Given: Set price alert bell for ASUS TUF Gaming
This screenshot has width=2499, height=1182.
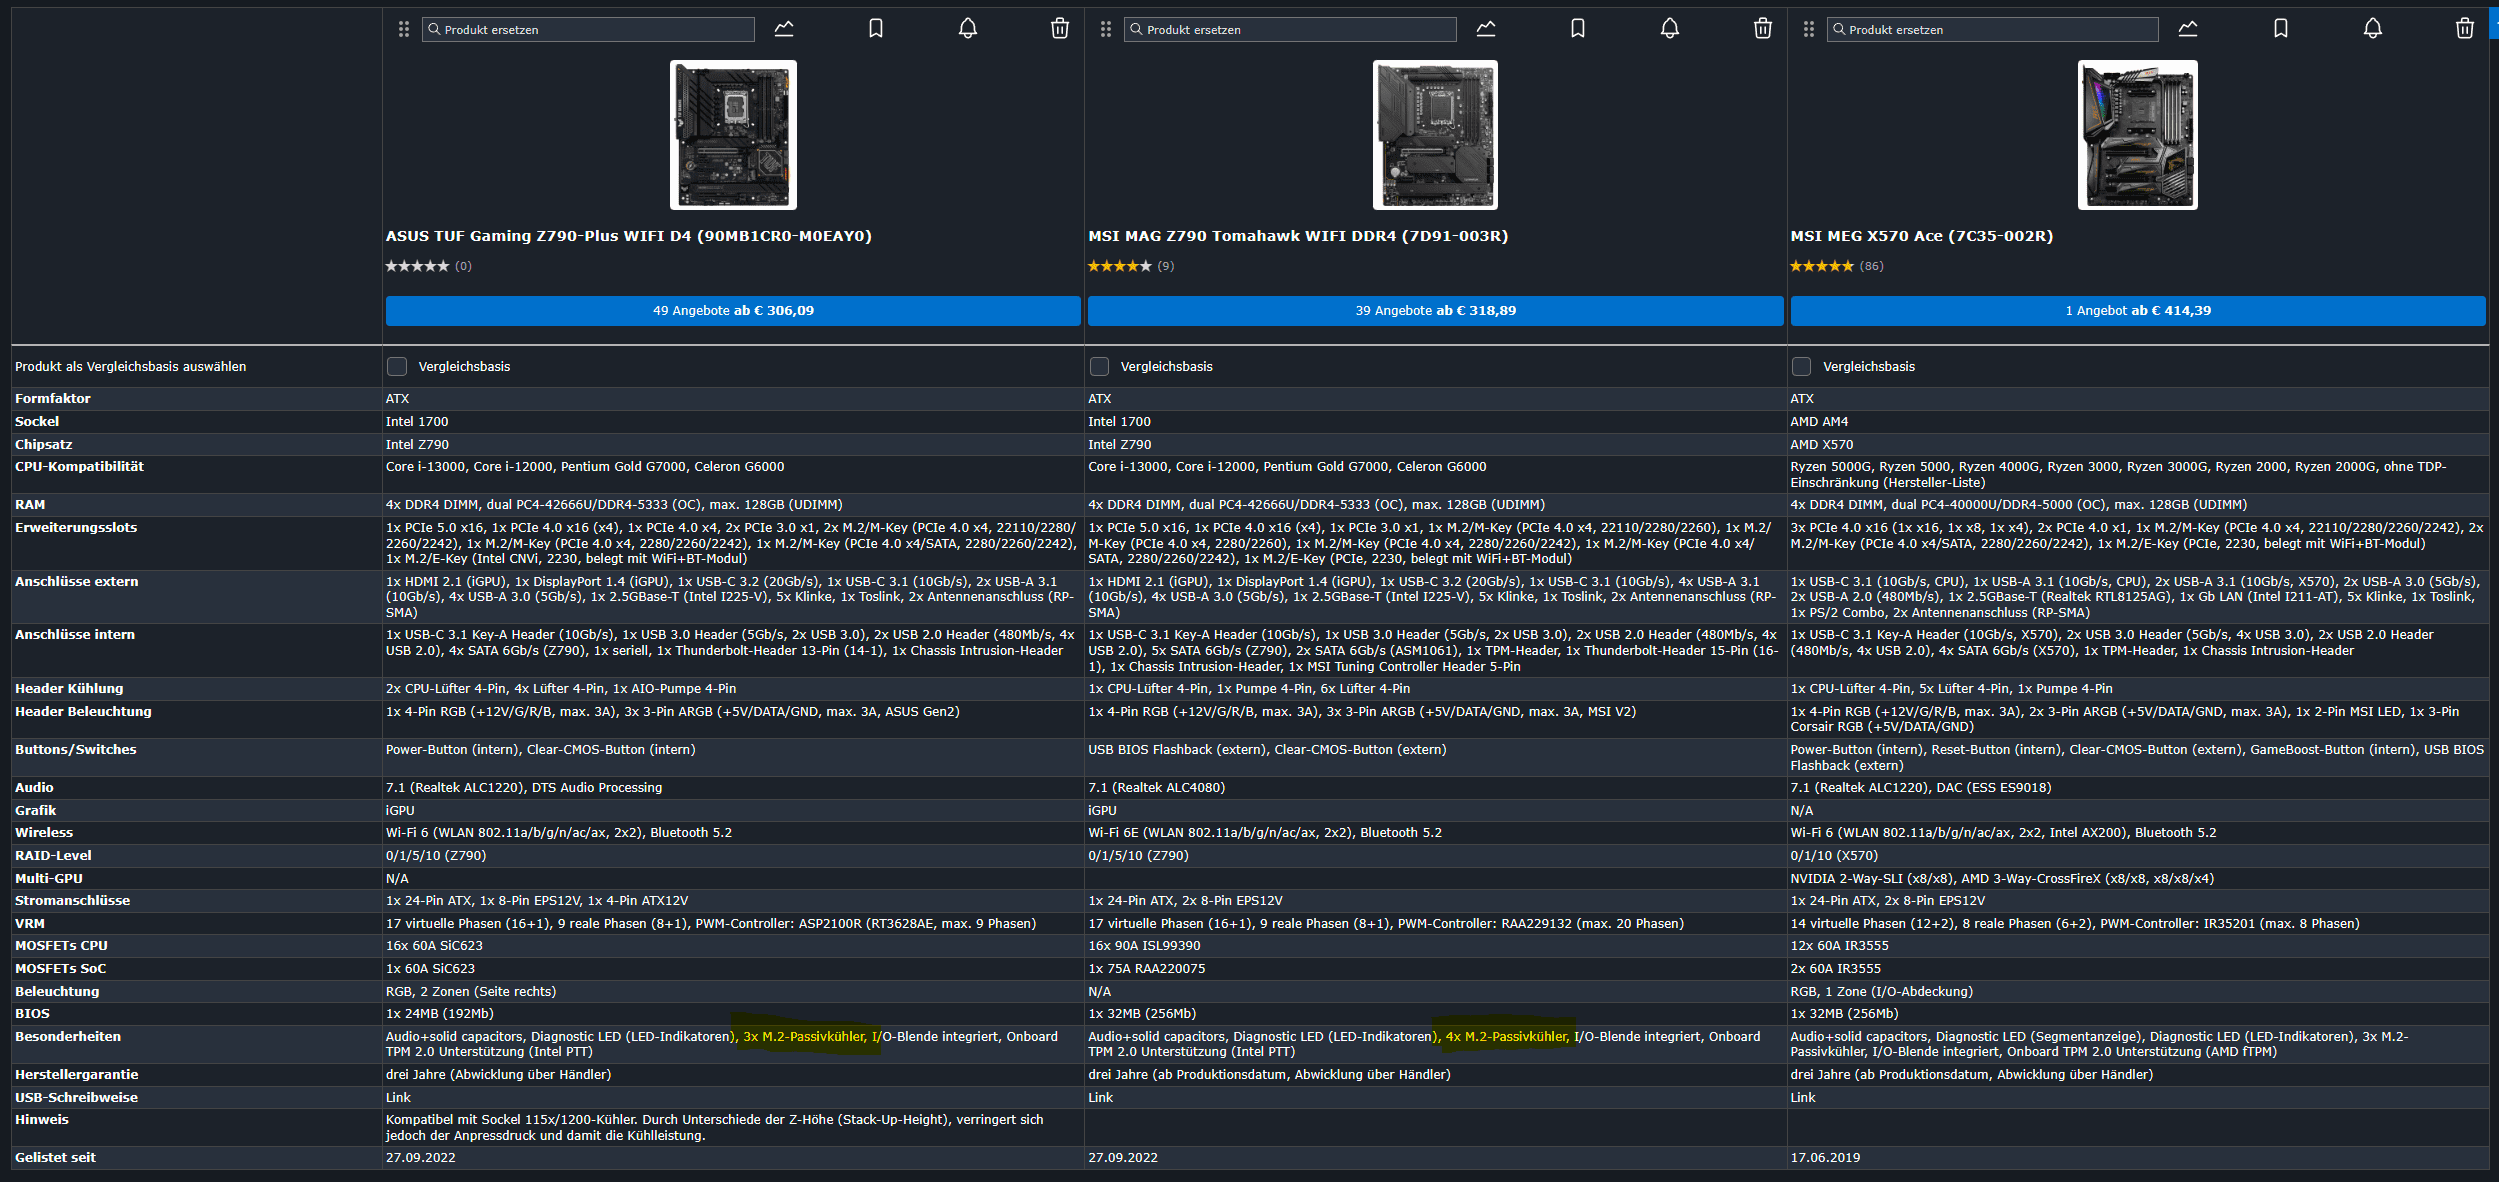Looking at the screenshot, I should point(968,29).
